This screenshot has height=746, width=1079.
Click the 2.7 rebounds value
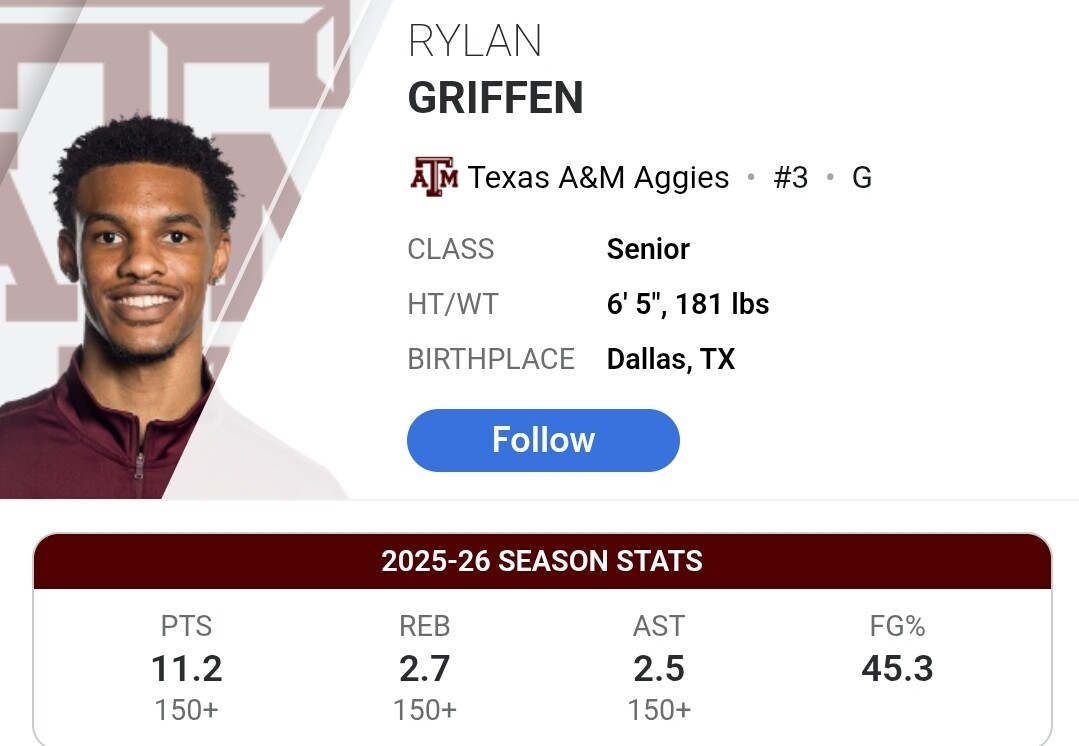click(x=425, y=668)
